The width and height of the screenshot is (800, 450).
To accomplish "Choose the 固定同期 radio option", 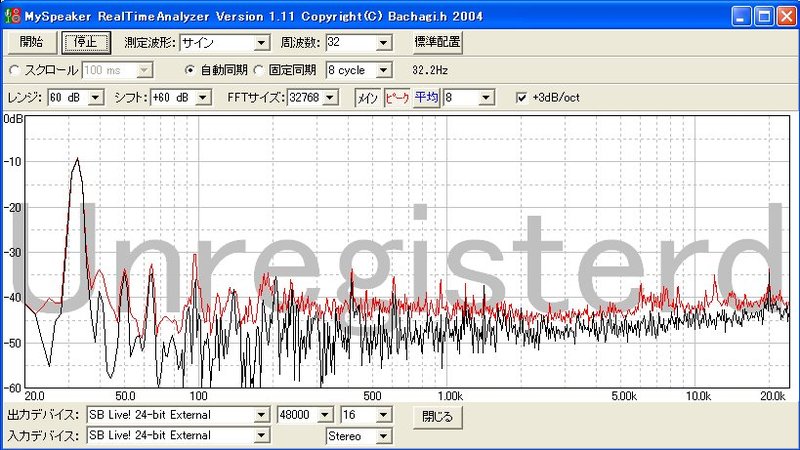I will click(259, 70).
